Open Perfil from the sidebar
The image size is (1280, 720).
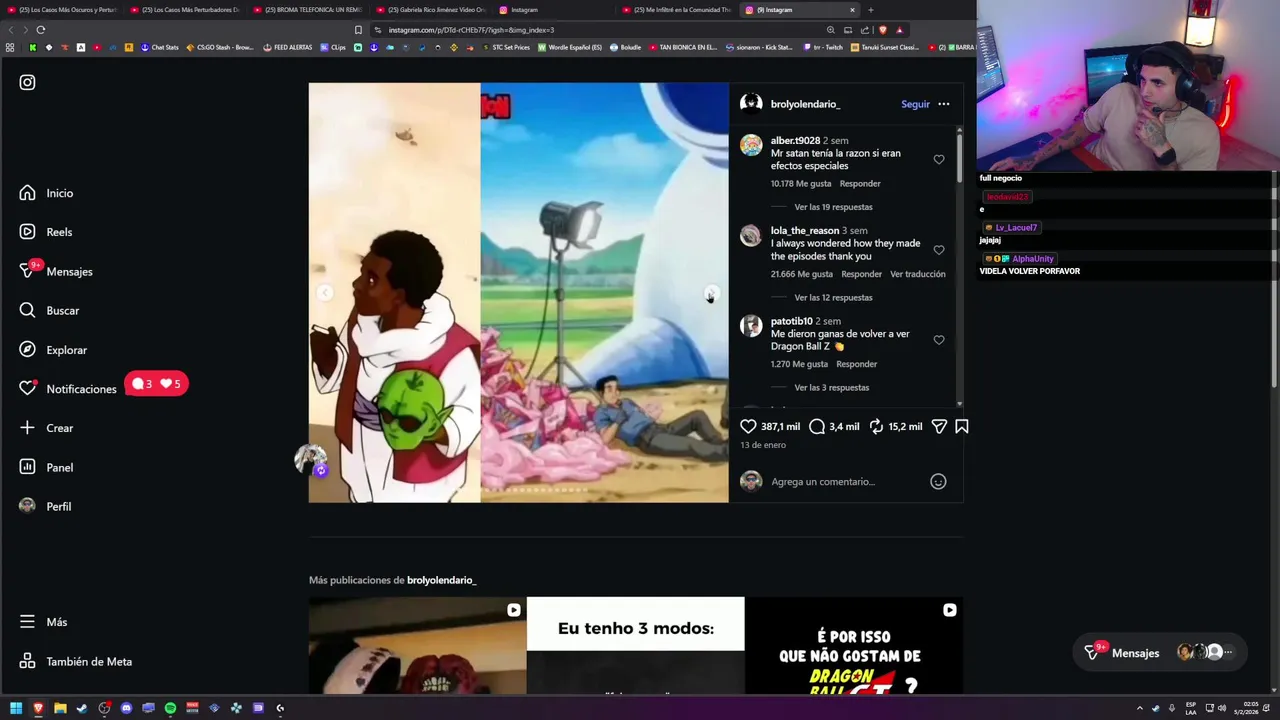[45, 506]
